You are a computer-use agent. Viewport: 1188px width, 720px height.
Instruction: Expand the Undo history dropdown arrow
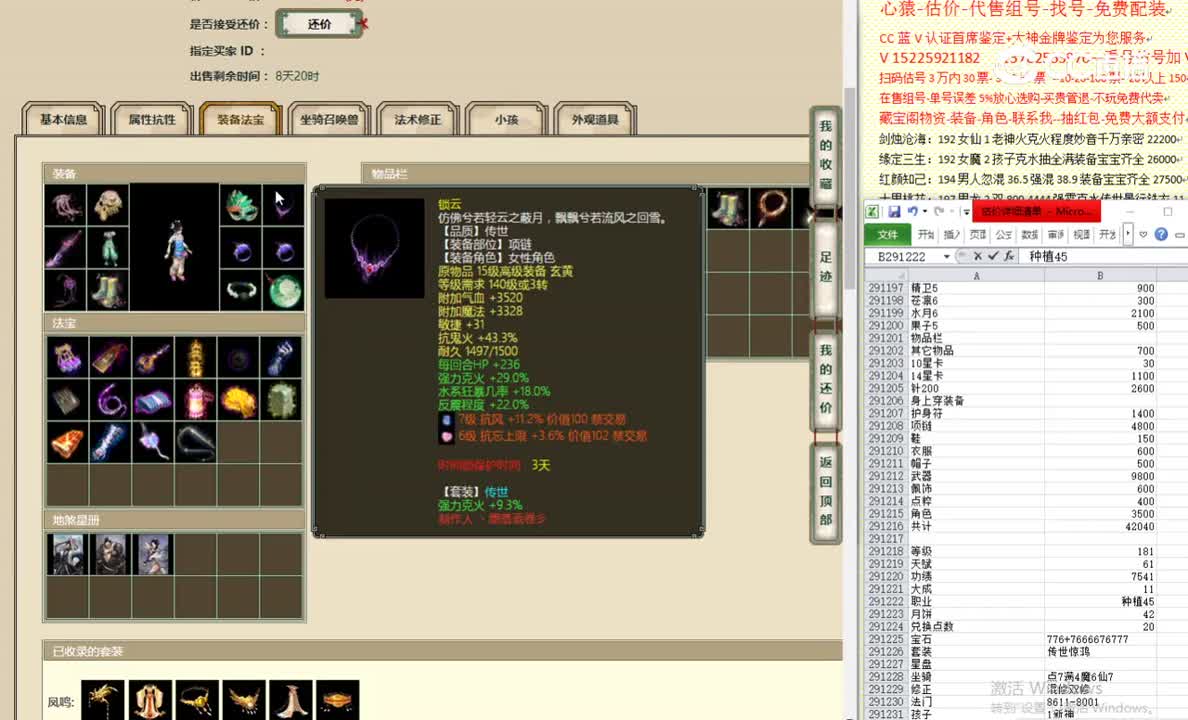pyautogui.click(x=924, y=211)
